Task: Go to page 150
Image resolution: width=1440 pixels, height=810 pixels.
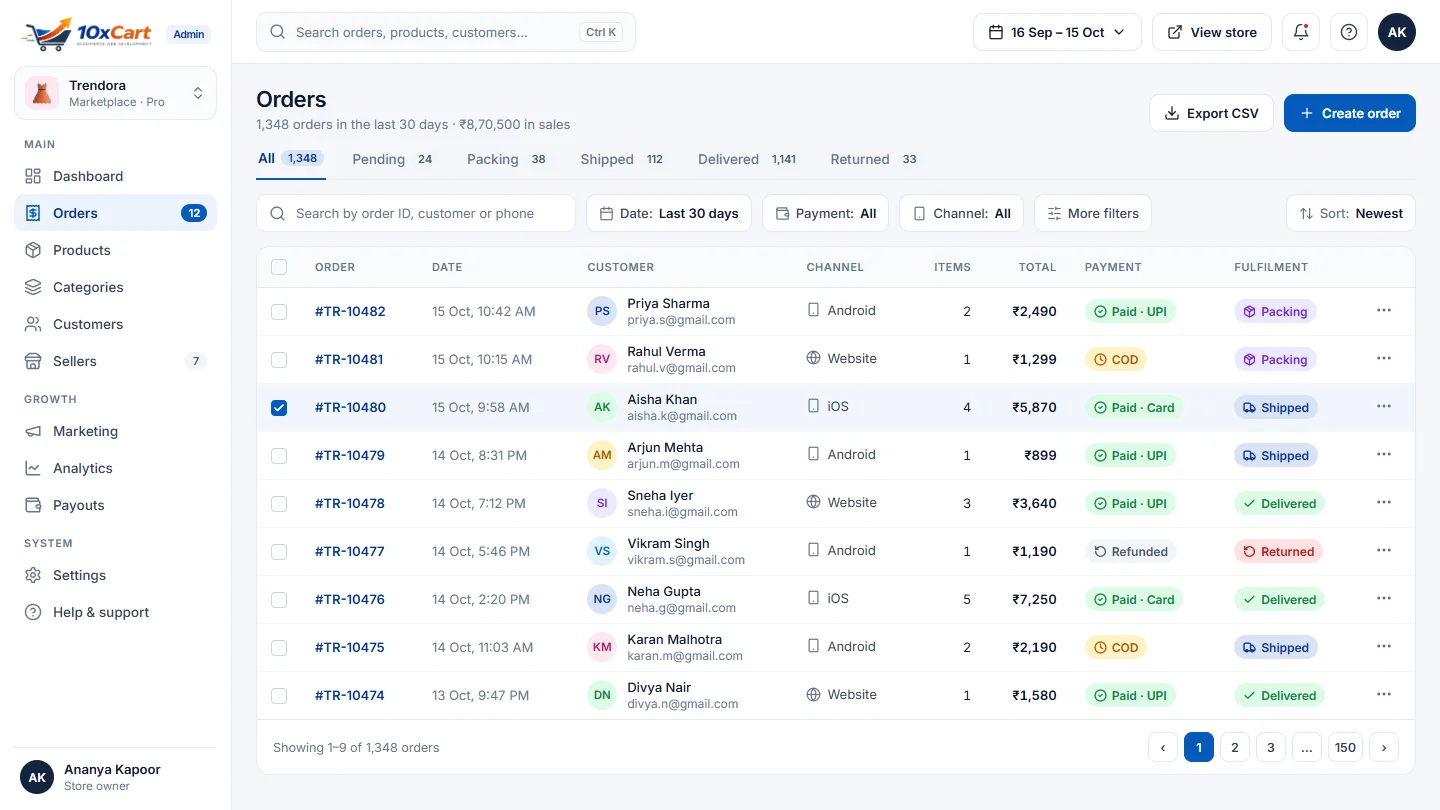Action: coord(1346,747)
